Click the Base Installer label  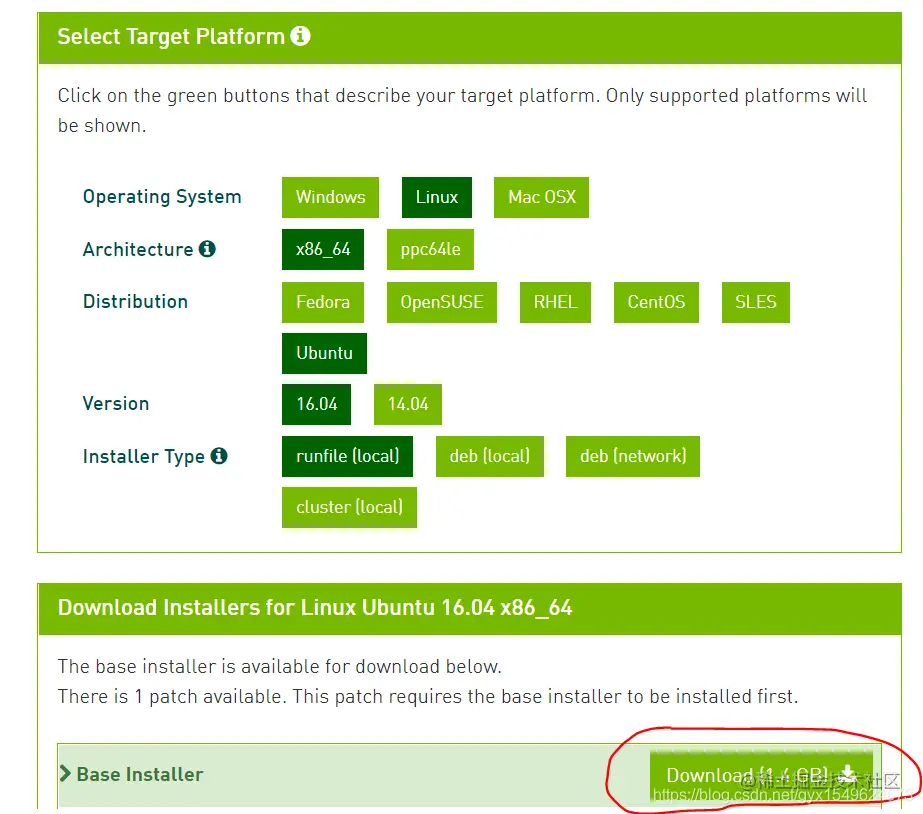click(x=140, y=774)
